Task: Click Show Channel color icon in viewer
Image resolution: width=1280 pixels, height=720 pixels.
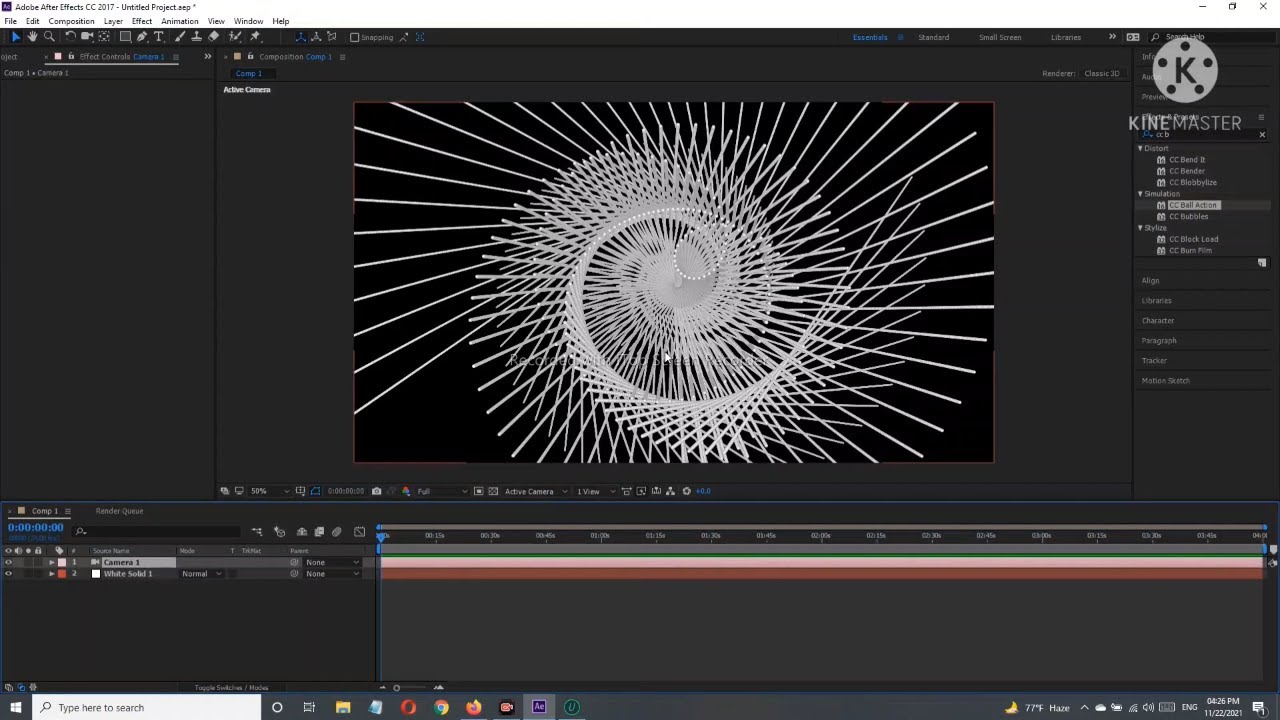Action: click(x=405, y=491)
